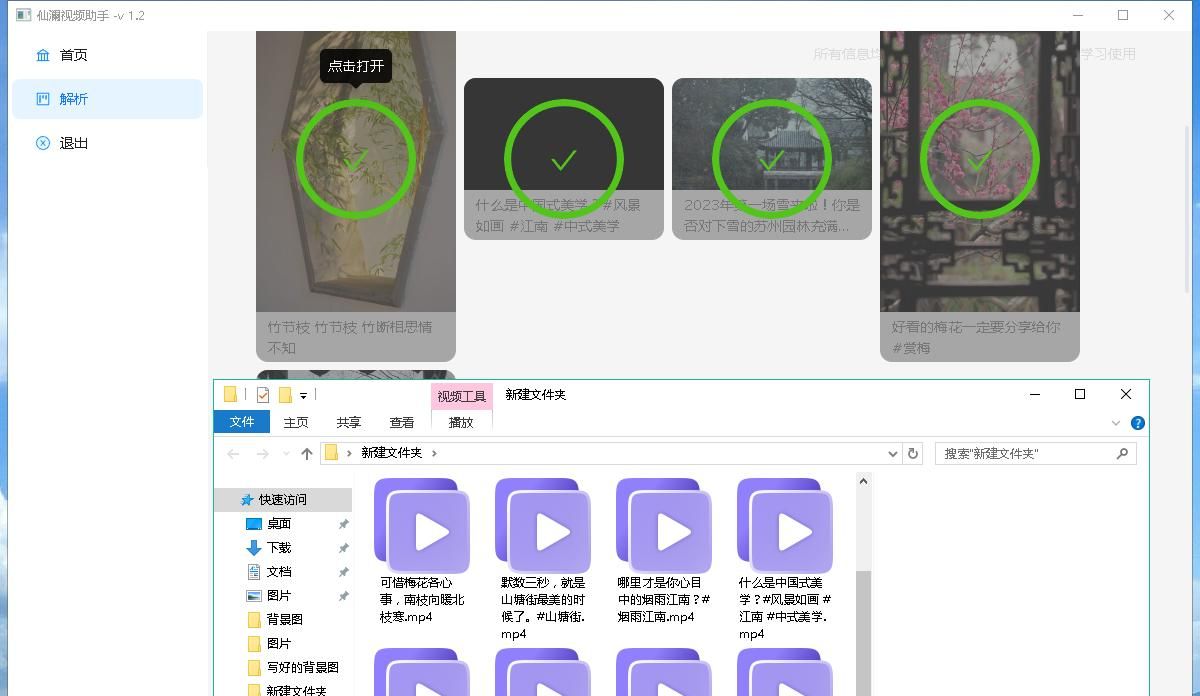Viewport: 1200px width, 696px height.
Task: Open 文档 in navigation pane
Action: [x=279, y=571]
